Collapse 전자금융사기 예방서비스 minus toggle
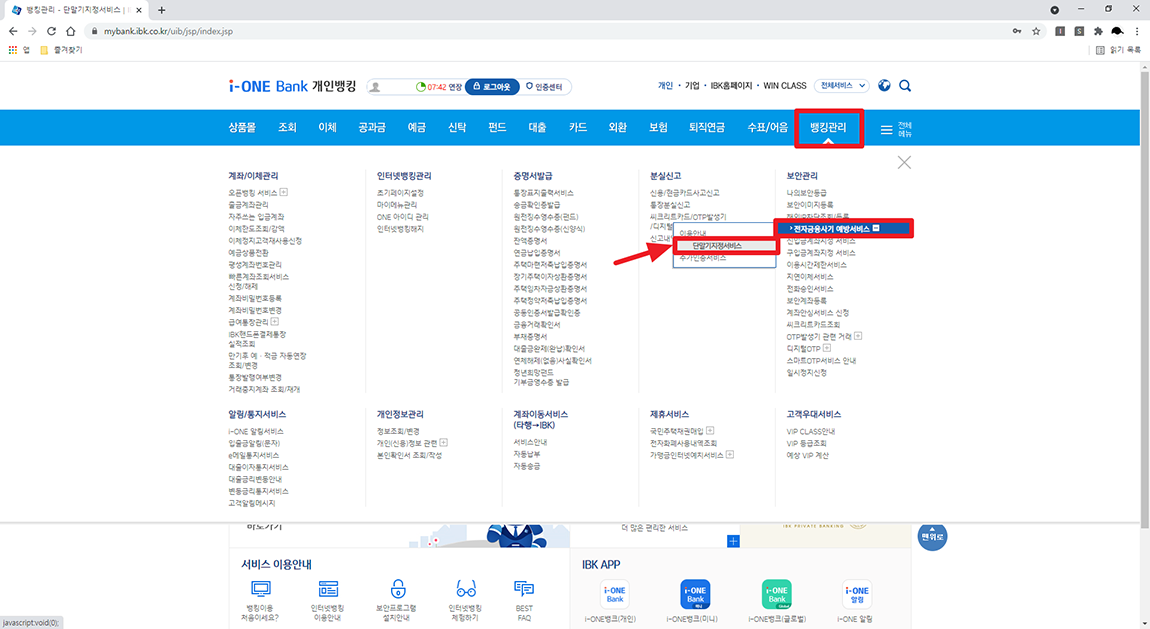 pos(876,228)
